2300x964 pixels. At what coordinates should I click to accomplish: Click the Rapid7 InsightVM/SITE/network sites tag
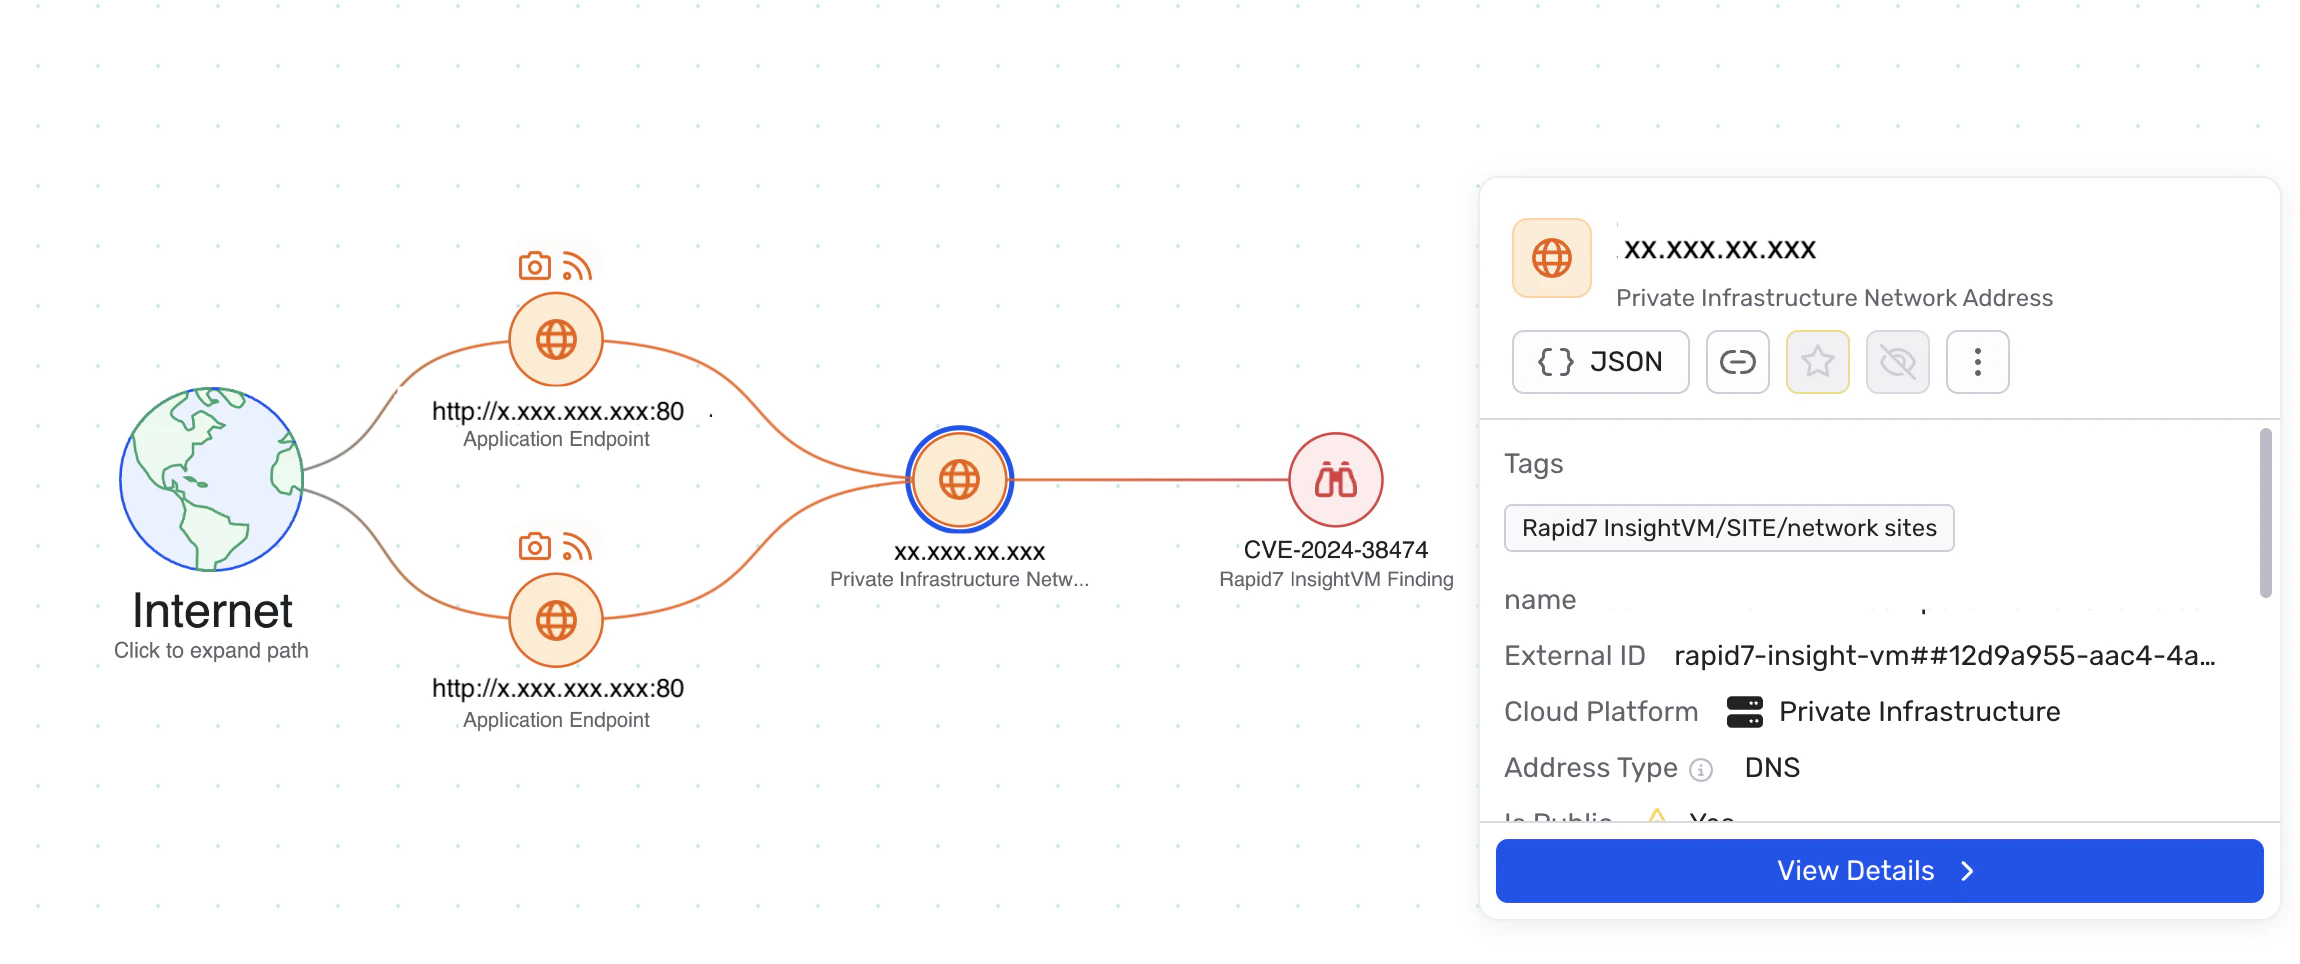(1728, 528)
